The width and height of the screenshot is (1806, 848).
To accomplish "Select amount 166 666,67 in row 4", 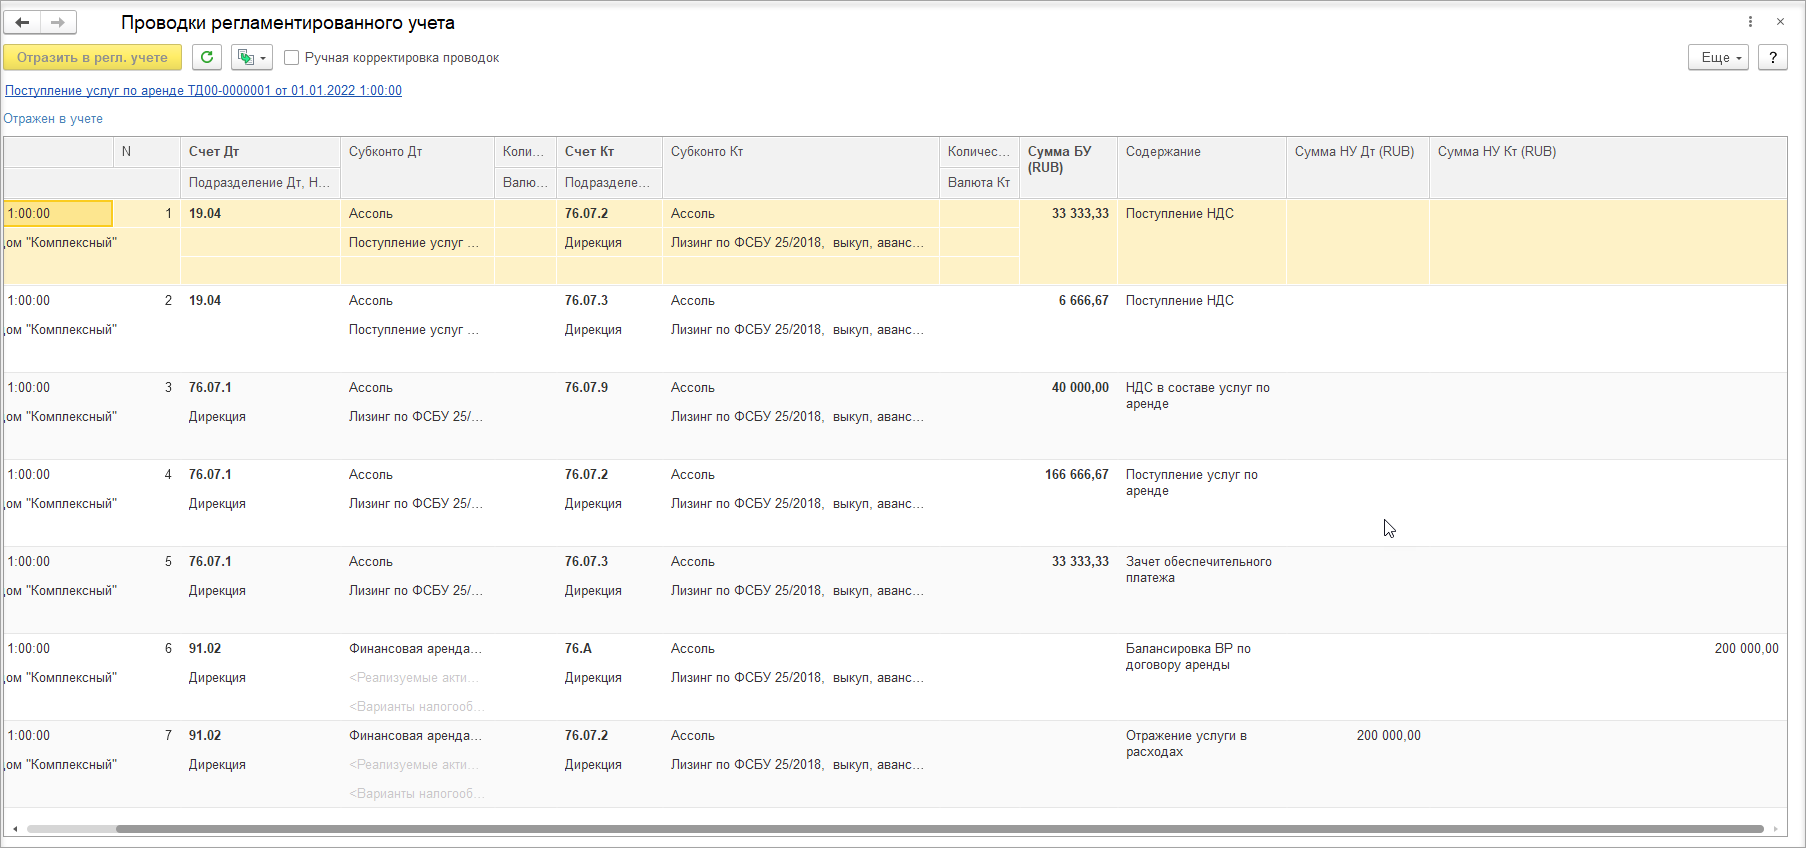I will point(1077,474).
